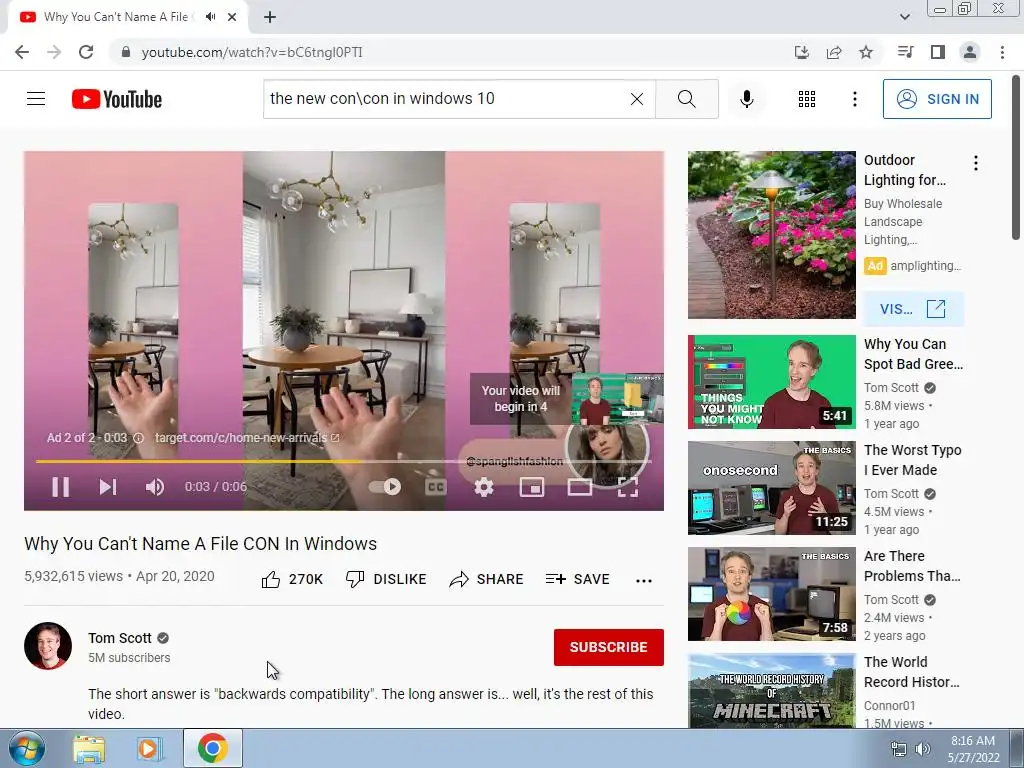Image resolution: width=1024 pixels, height=768 pixels.
Task: Switch to theater mode
Action: click(x=580, y=487)
